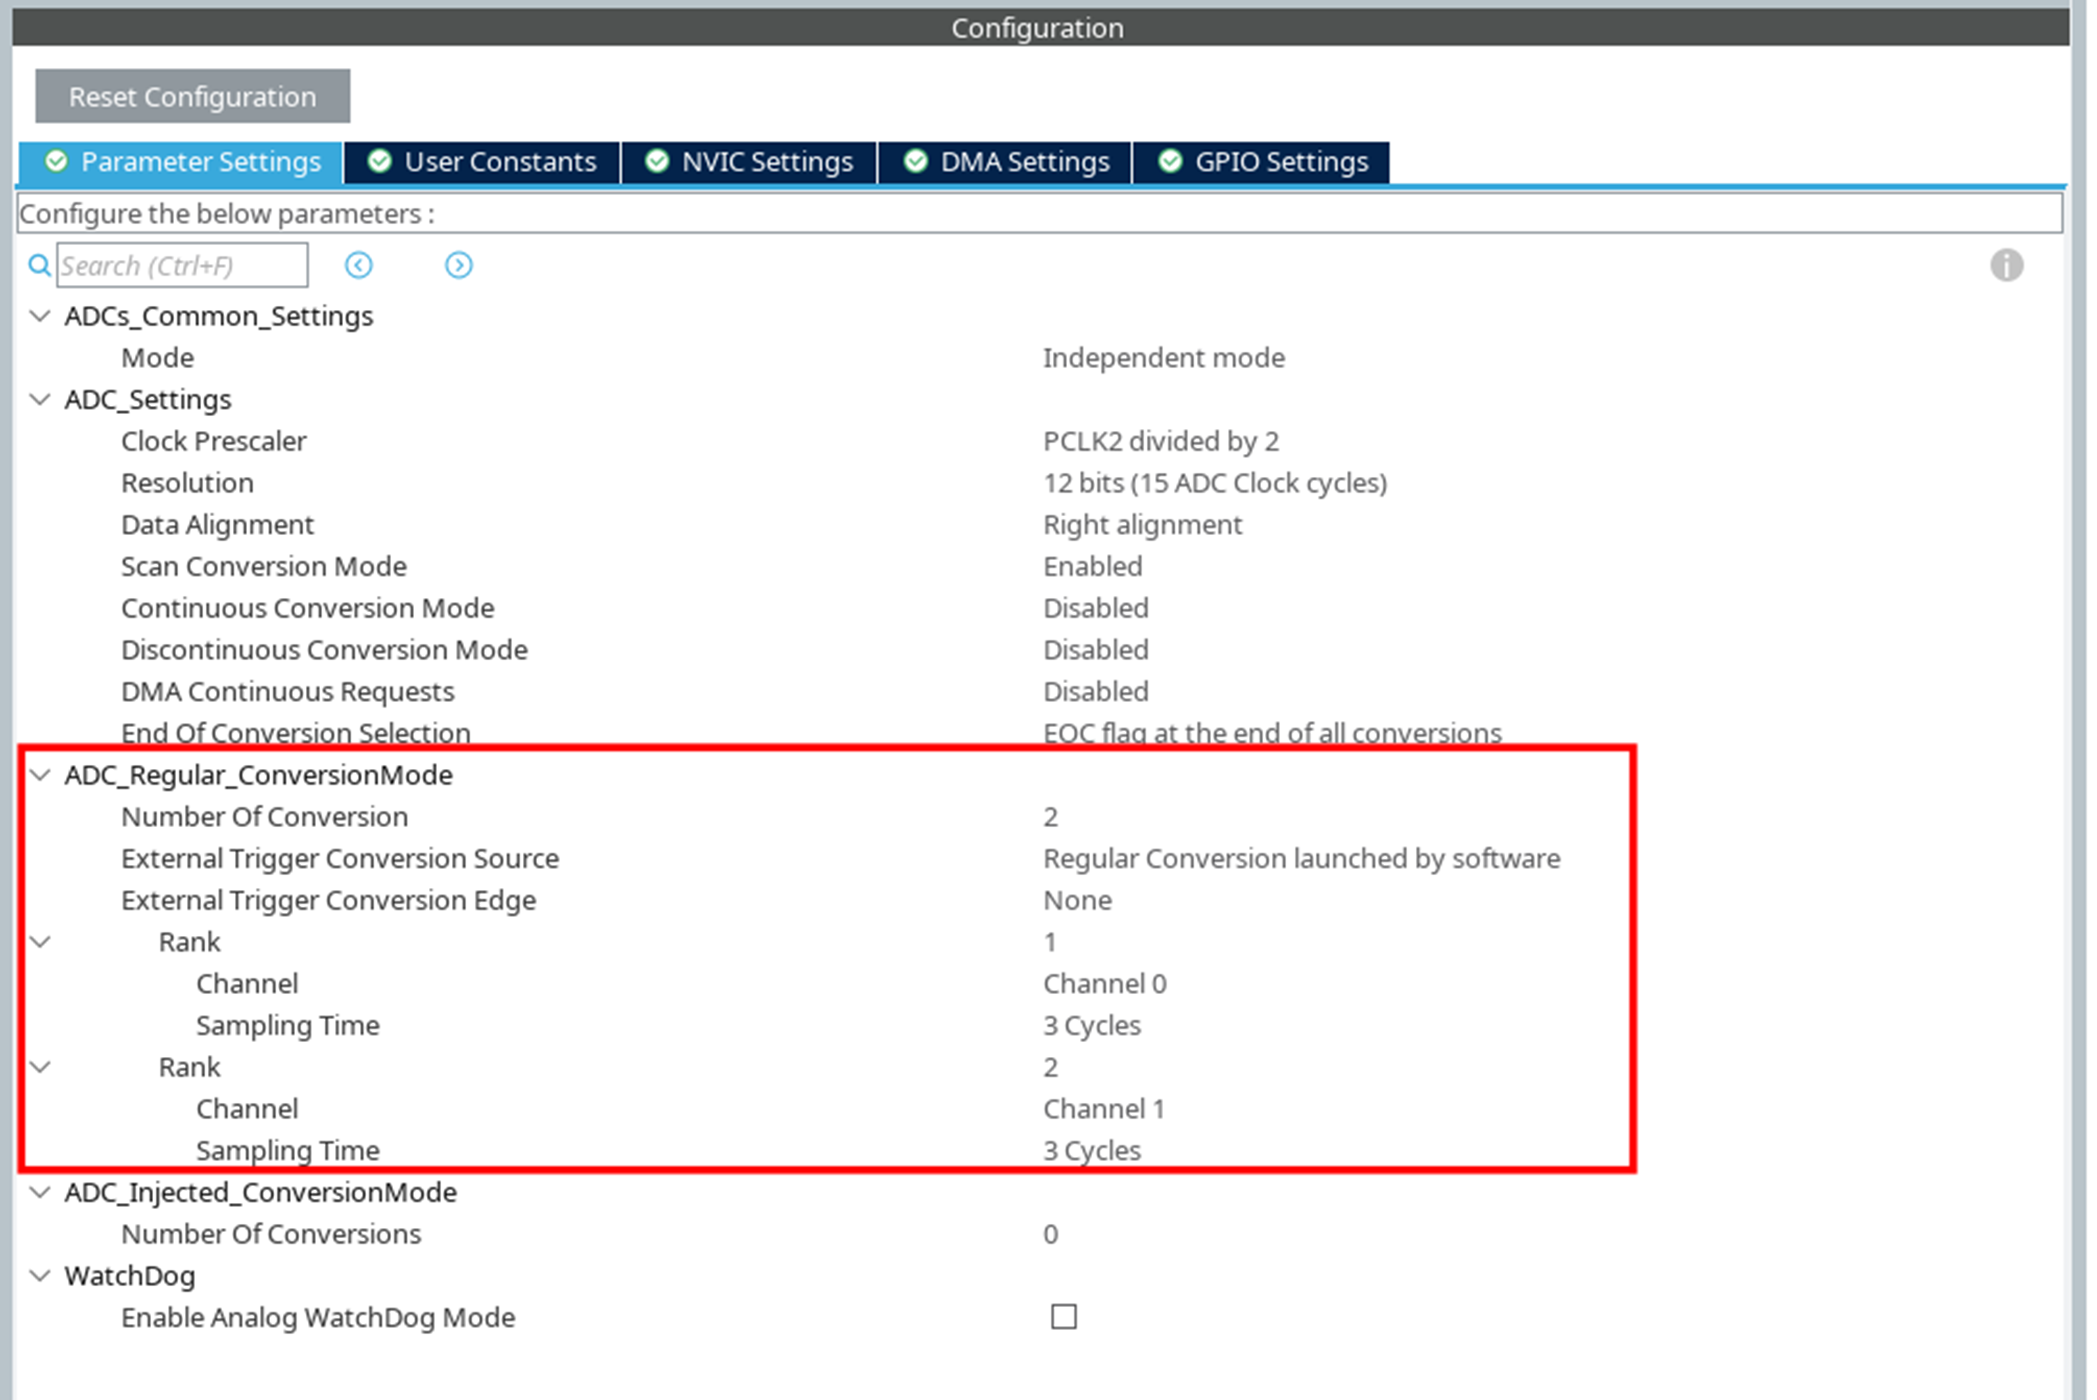The height and width of the screenshot is (1400, 2097).
Task: Click the search magnifier icon
Action: pos(39,265)
